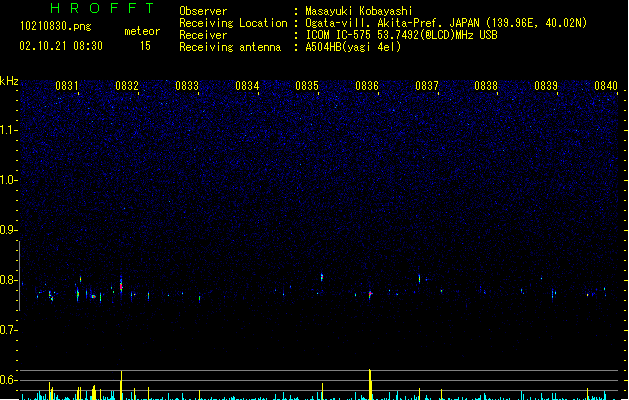Click the 1.0 kHz frequency label

(8, 180)
